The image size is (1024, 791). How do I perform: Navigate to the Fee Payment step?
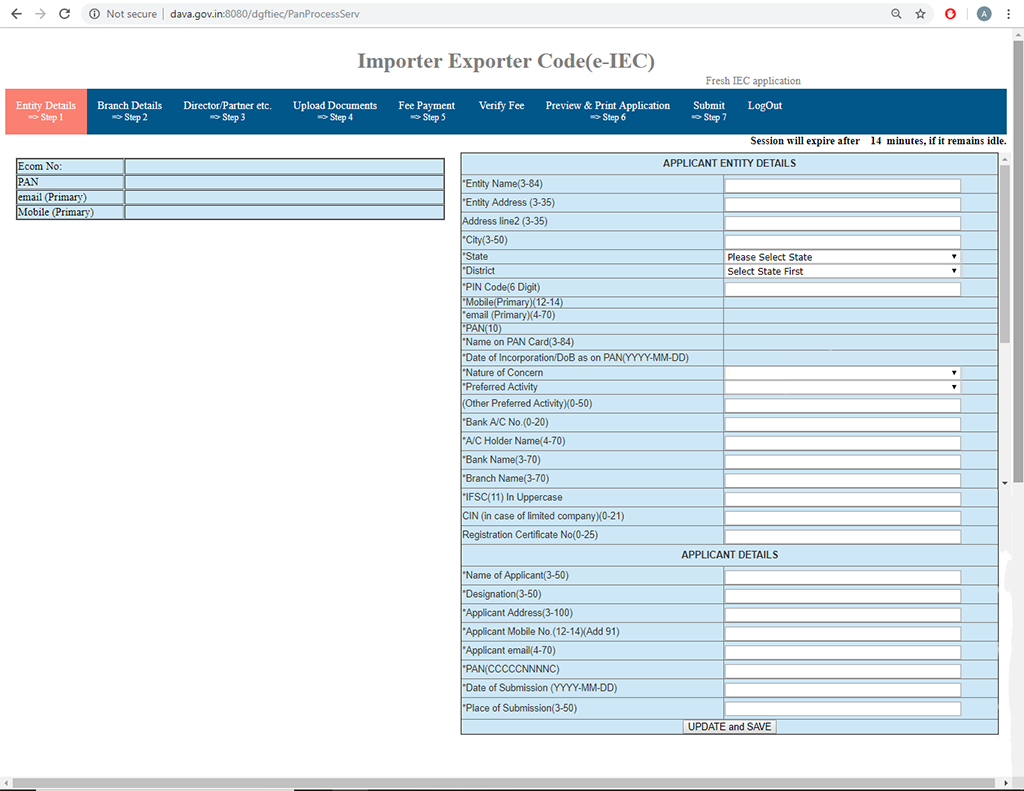point(426,111)
